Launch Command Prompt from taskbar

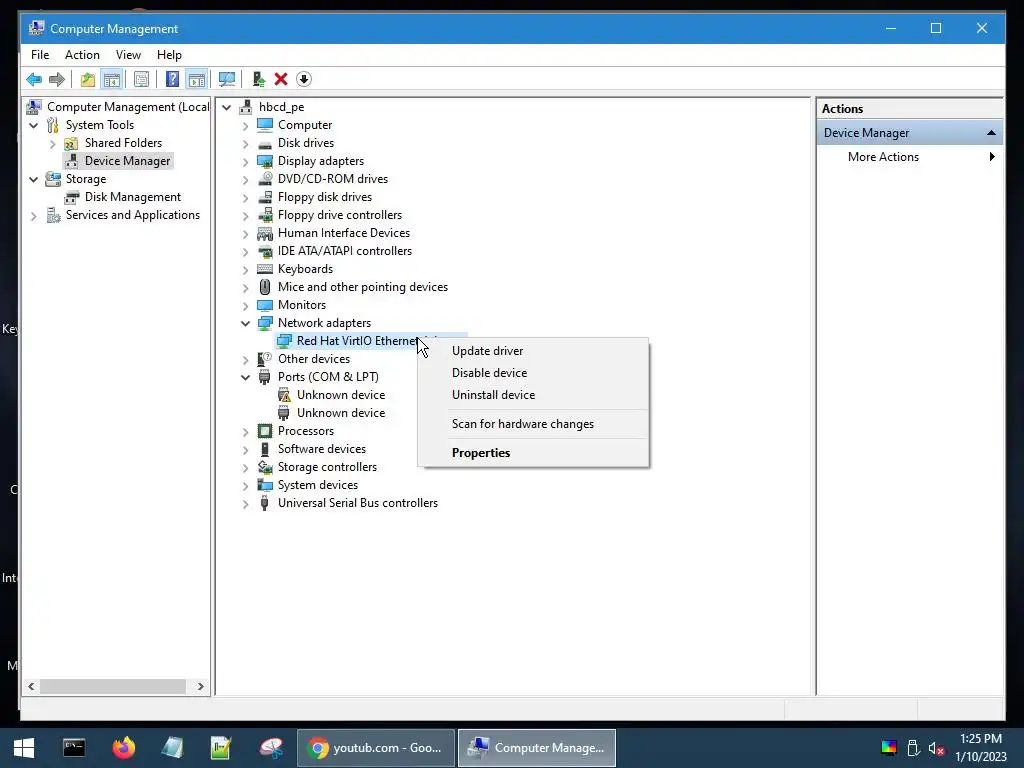tap(74, 748)
